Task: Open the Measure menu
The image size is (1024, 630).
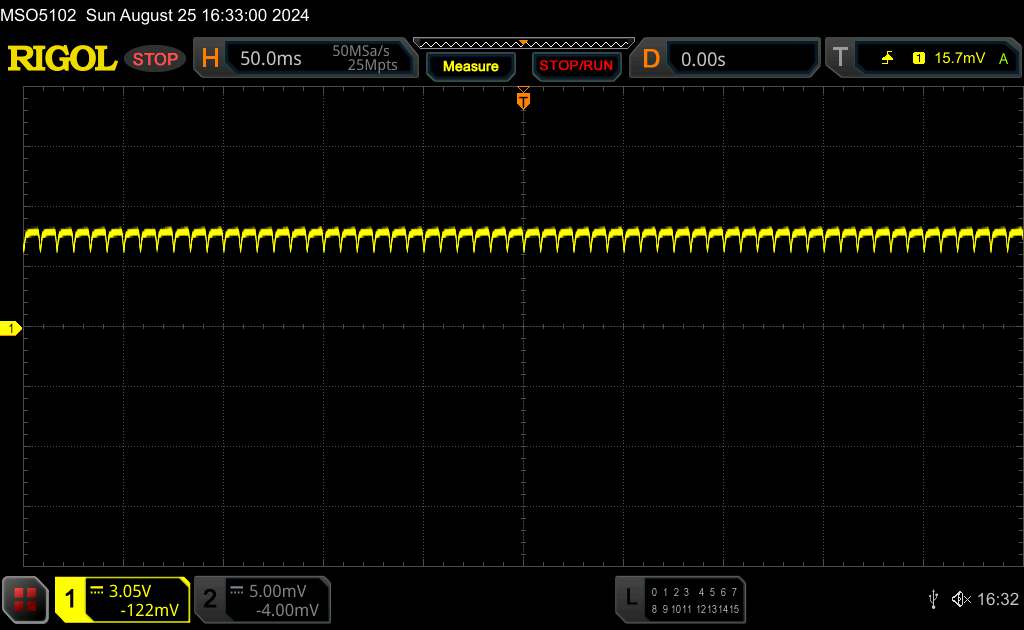Action: click(x=471, y=66)
